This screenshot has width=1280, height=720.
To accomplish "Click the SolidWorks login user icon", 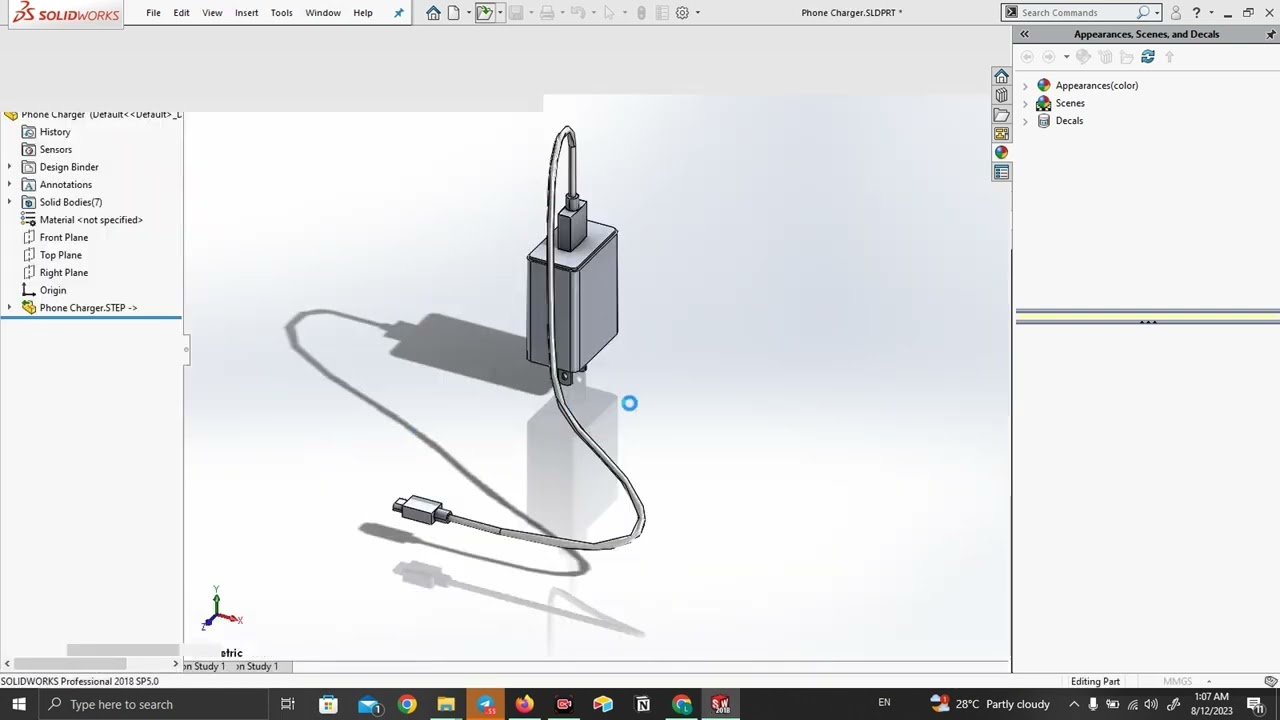I will (x=1176, y=13).
